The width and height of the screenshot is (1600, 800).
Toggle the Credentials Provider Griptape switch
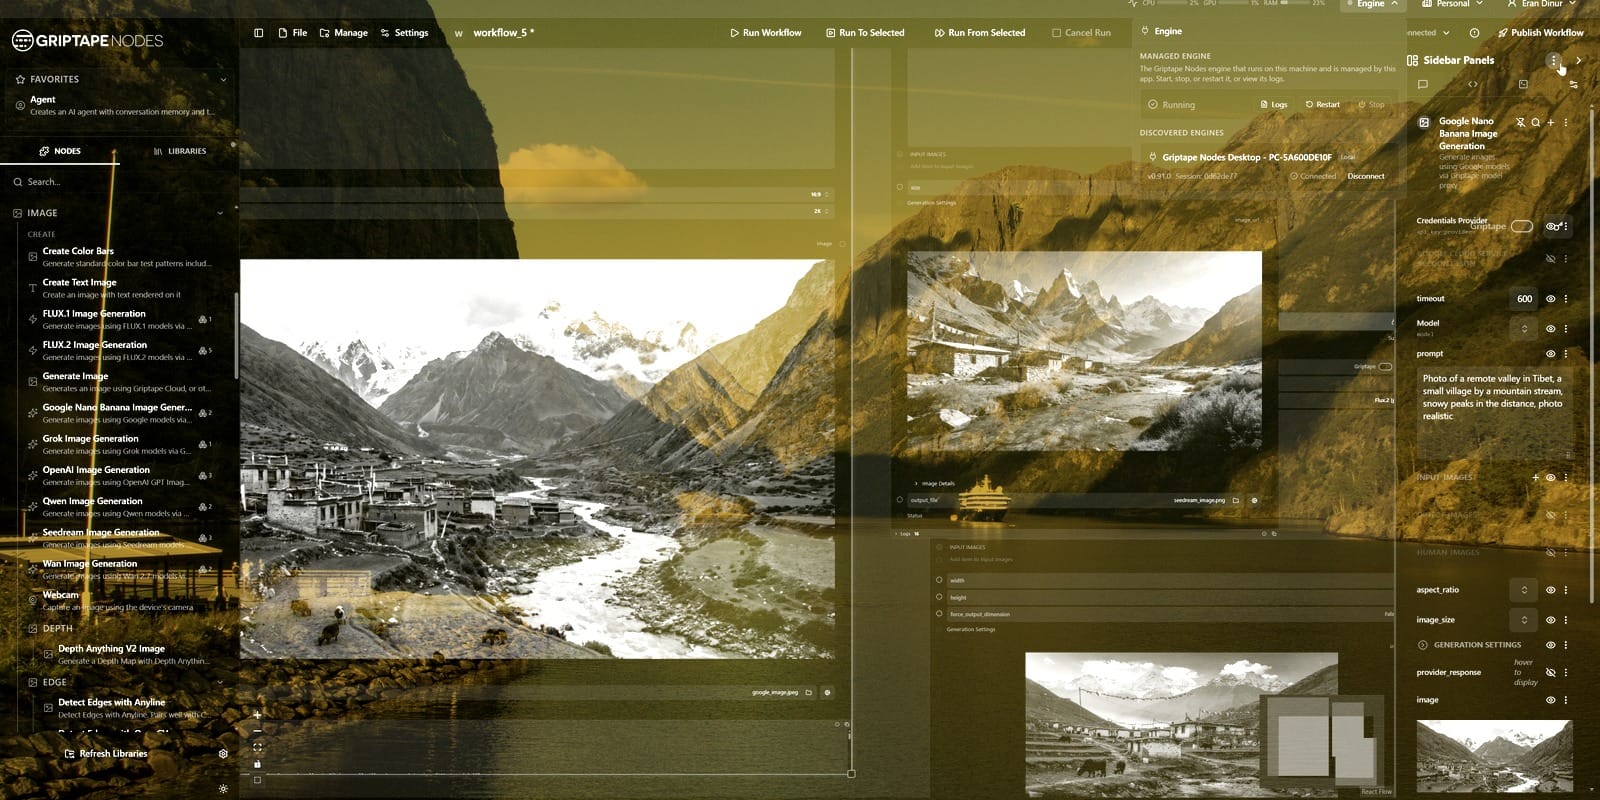1522,226
